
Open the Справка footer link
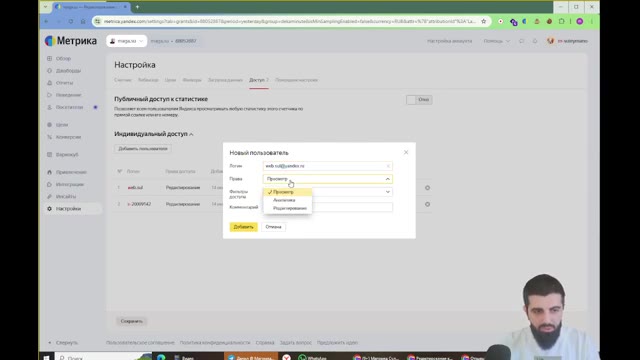pyautogui.click(x=265, y=343)
